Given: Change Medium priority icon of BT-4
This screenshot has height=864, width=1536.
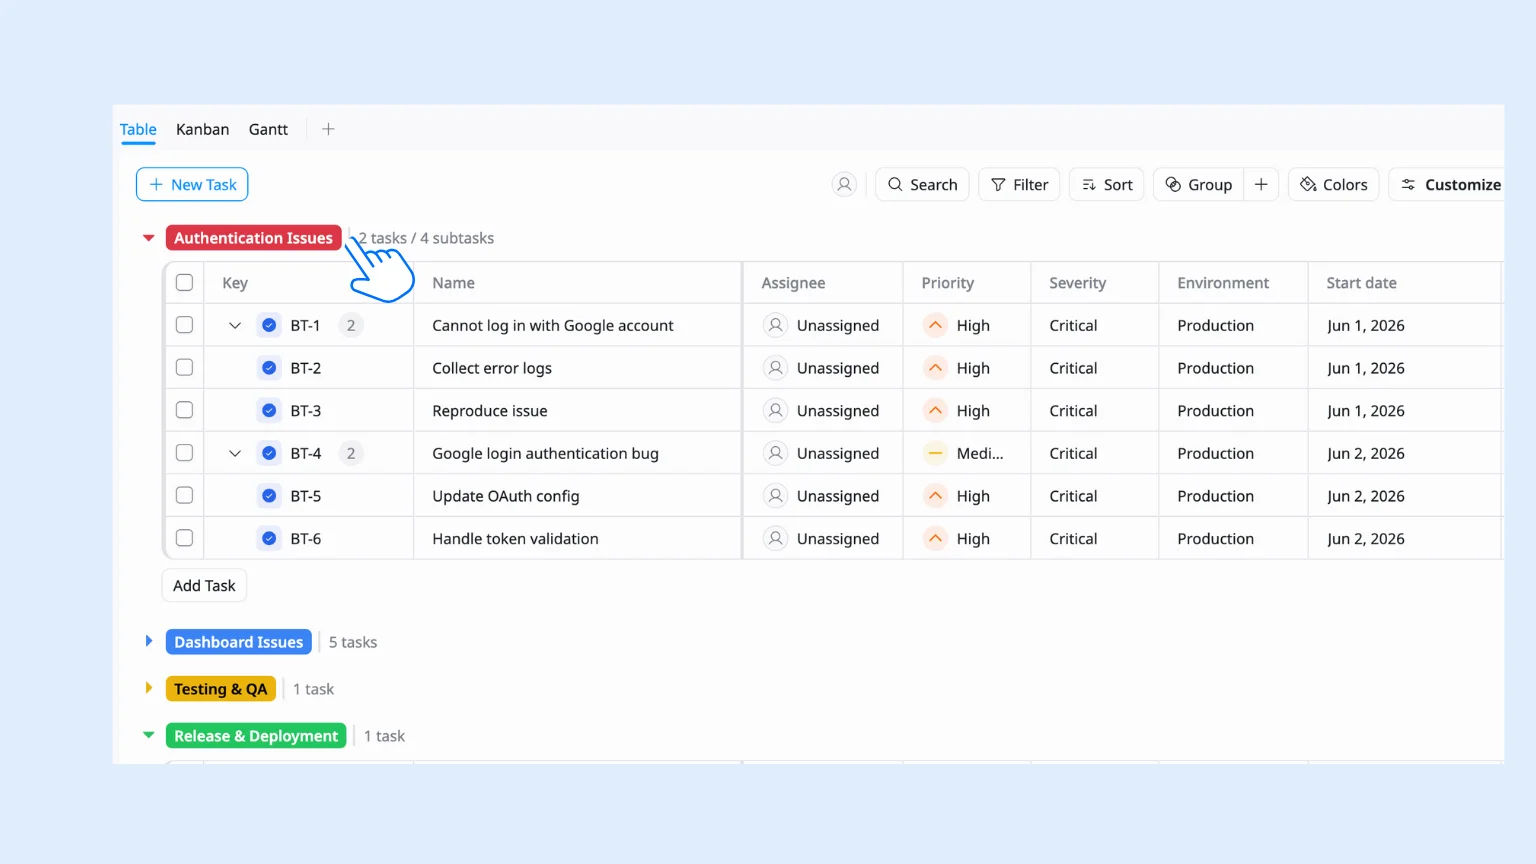Looking at the screenshot, I should (935, 453).
